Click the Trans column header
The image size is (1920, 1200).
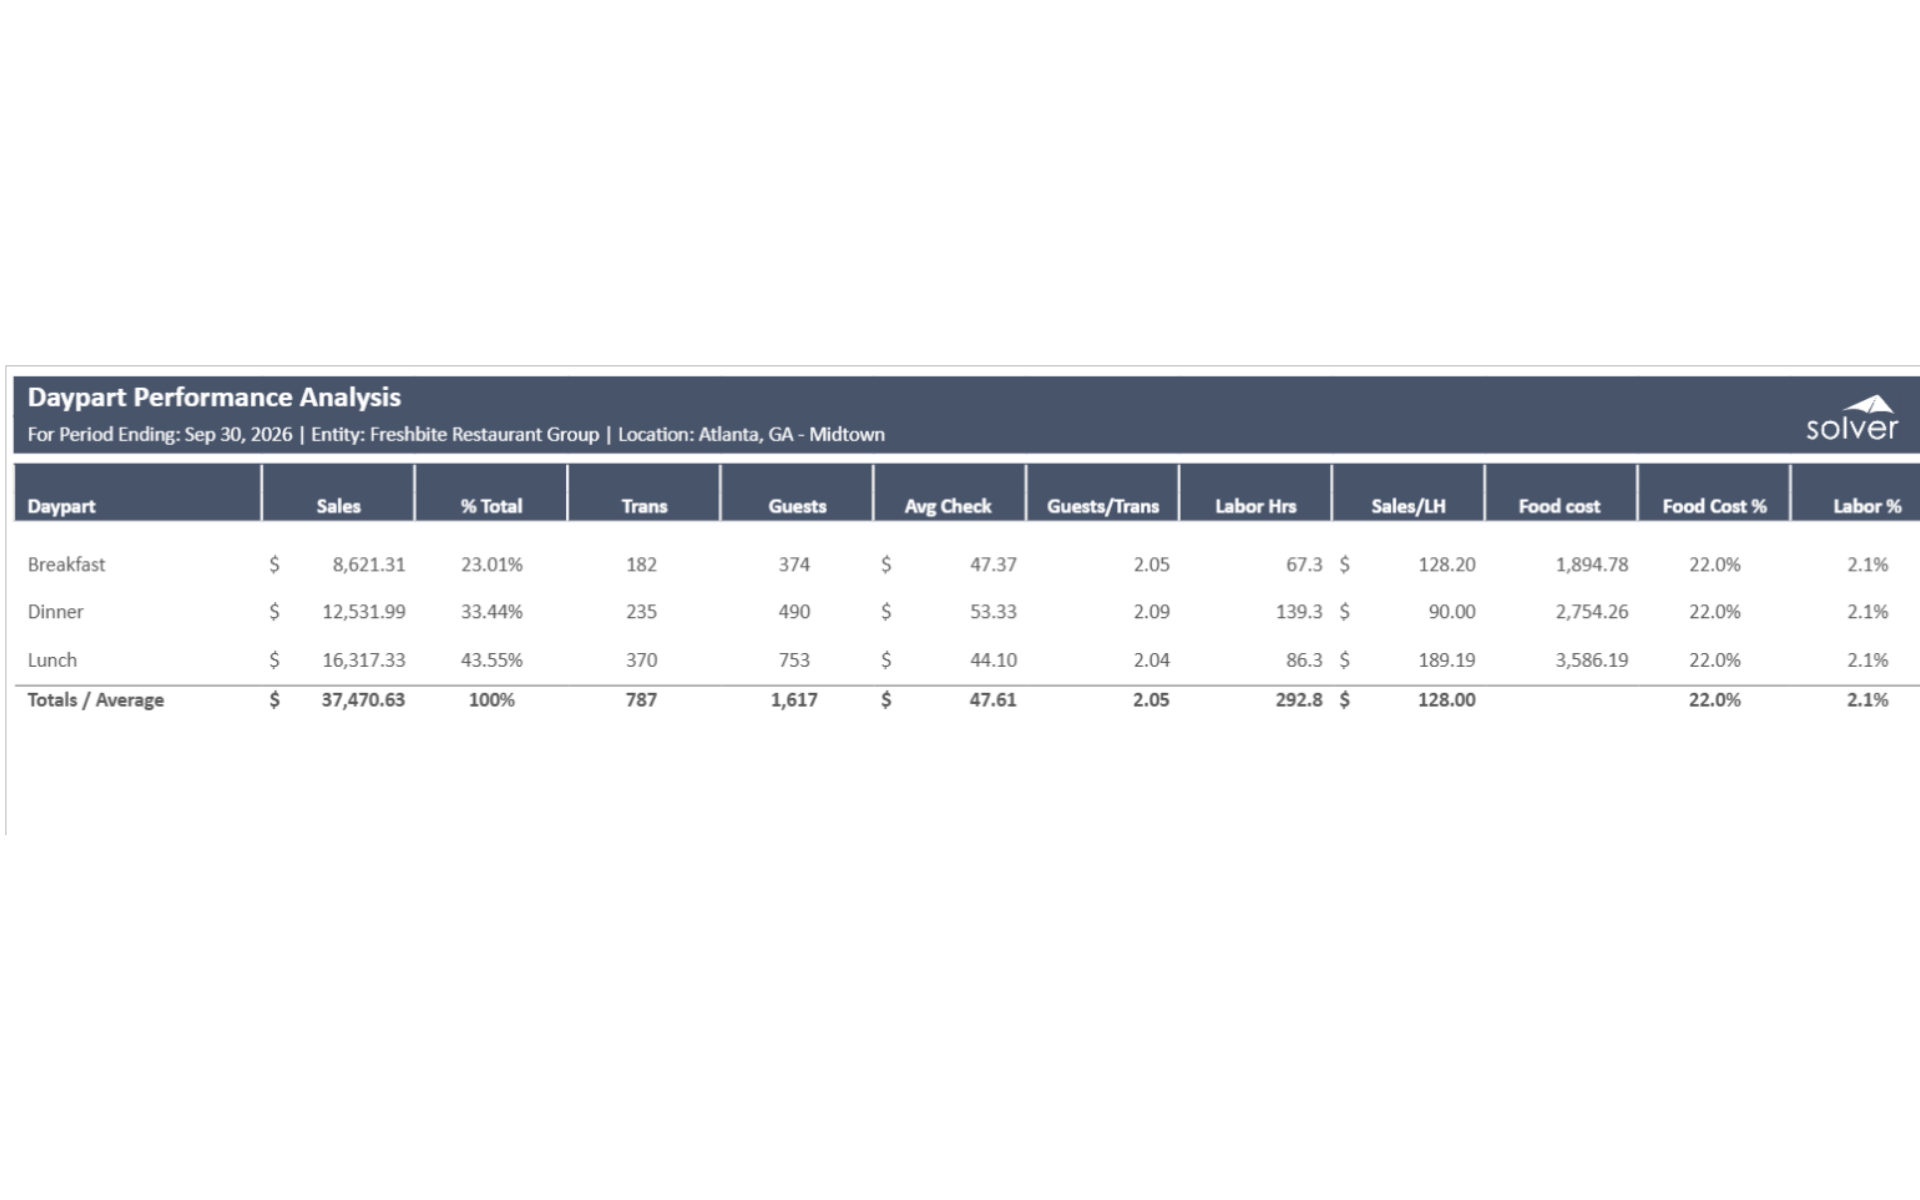point(644,506)
